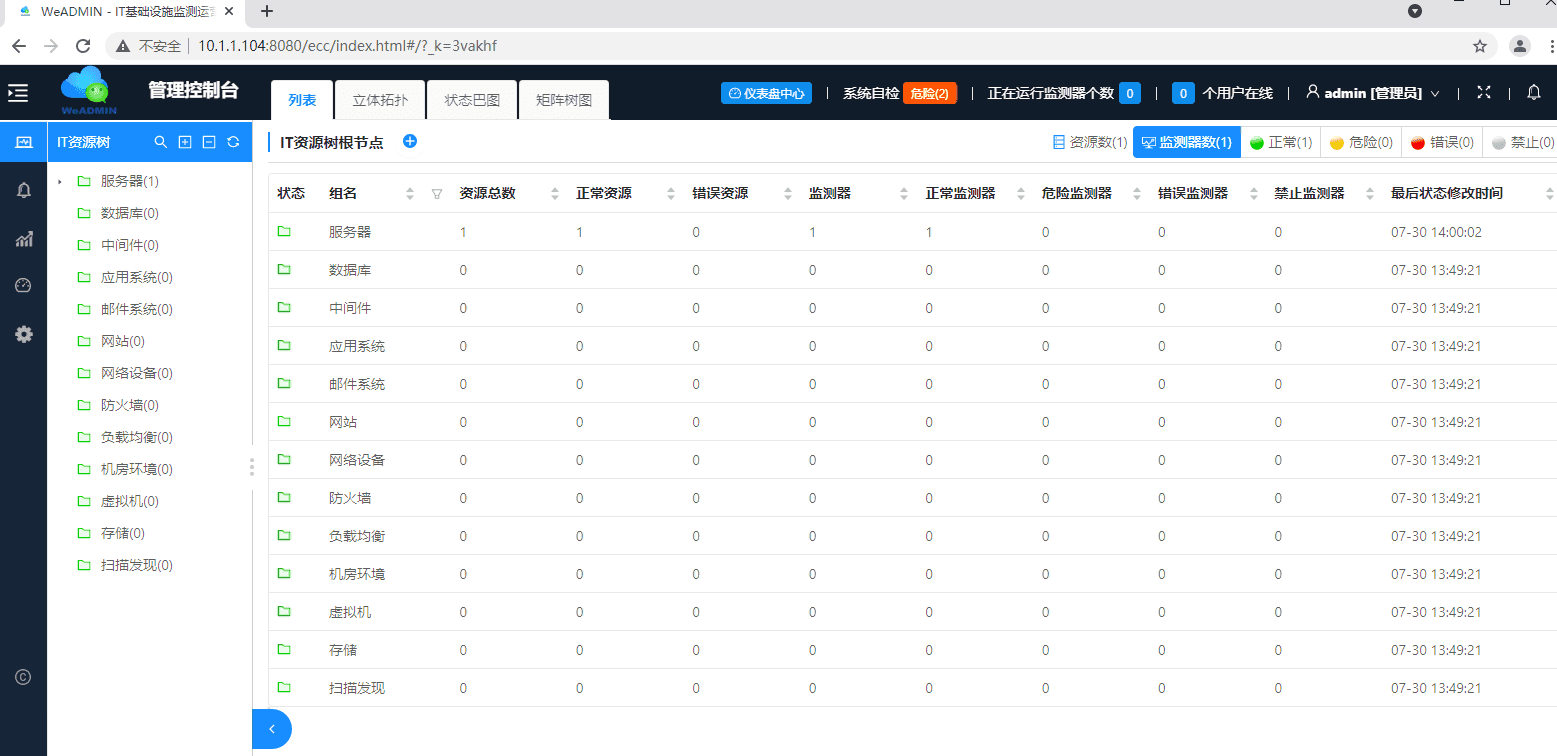Switch to the 立体拓扑 tab

[380, 100]
